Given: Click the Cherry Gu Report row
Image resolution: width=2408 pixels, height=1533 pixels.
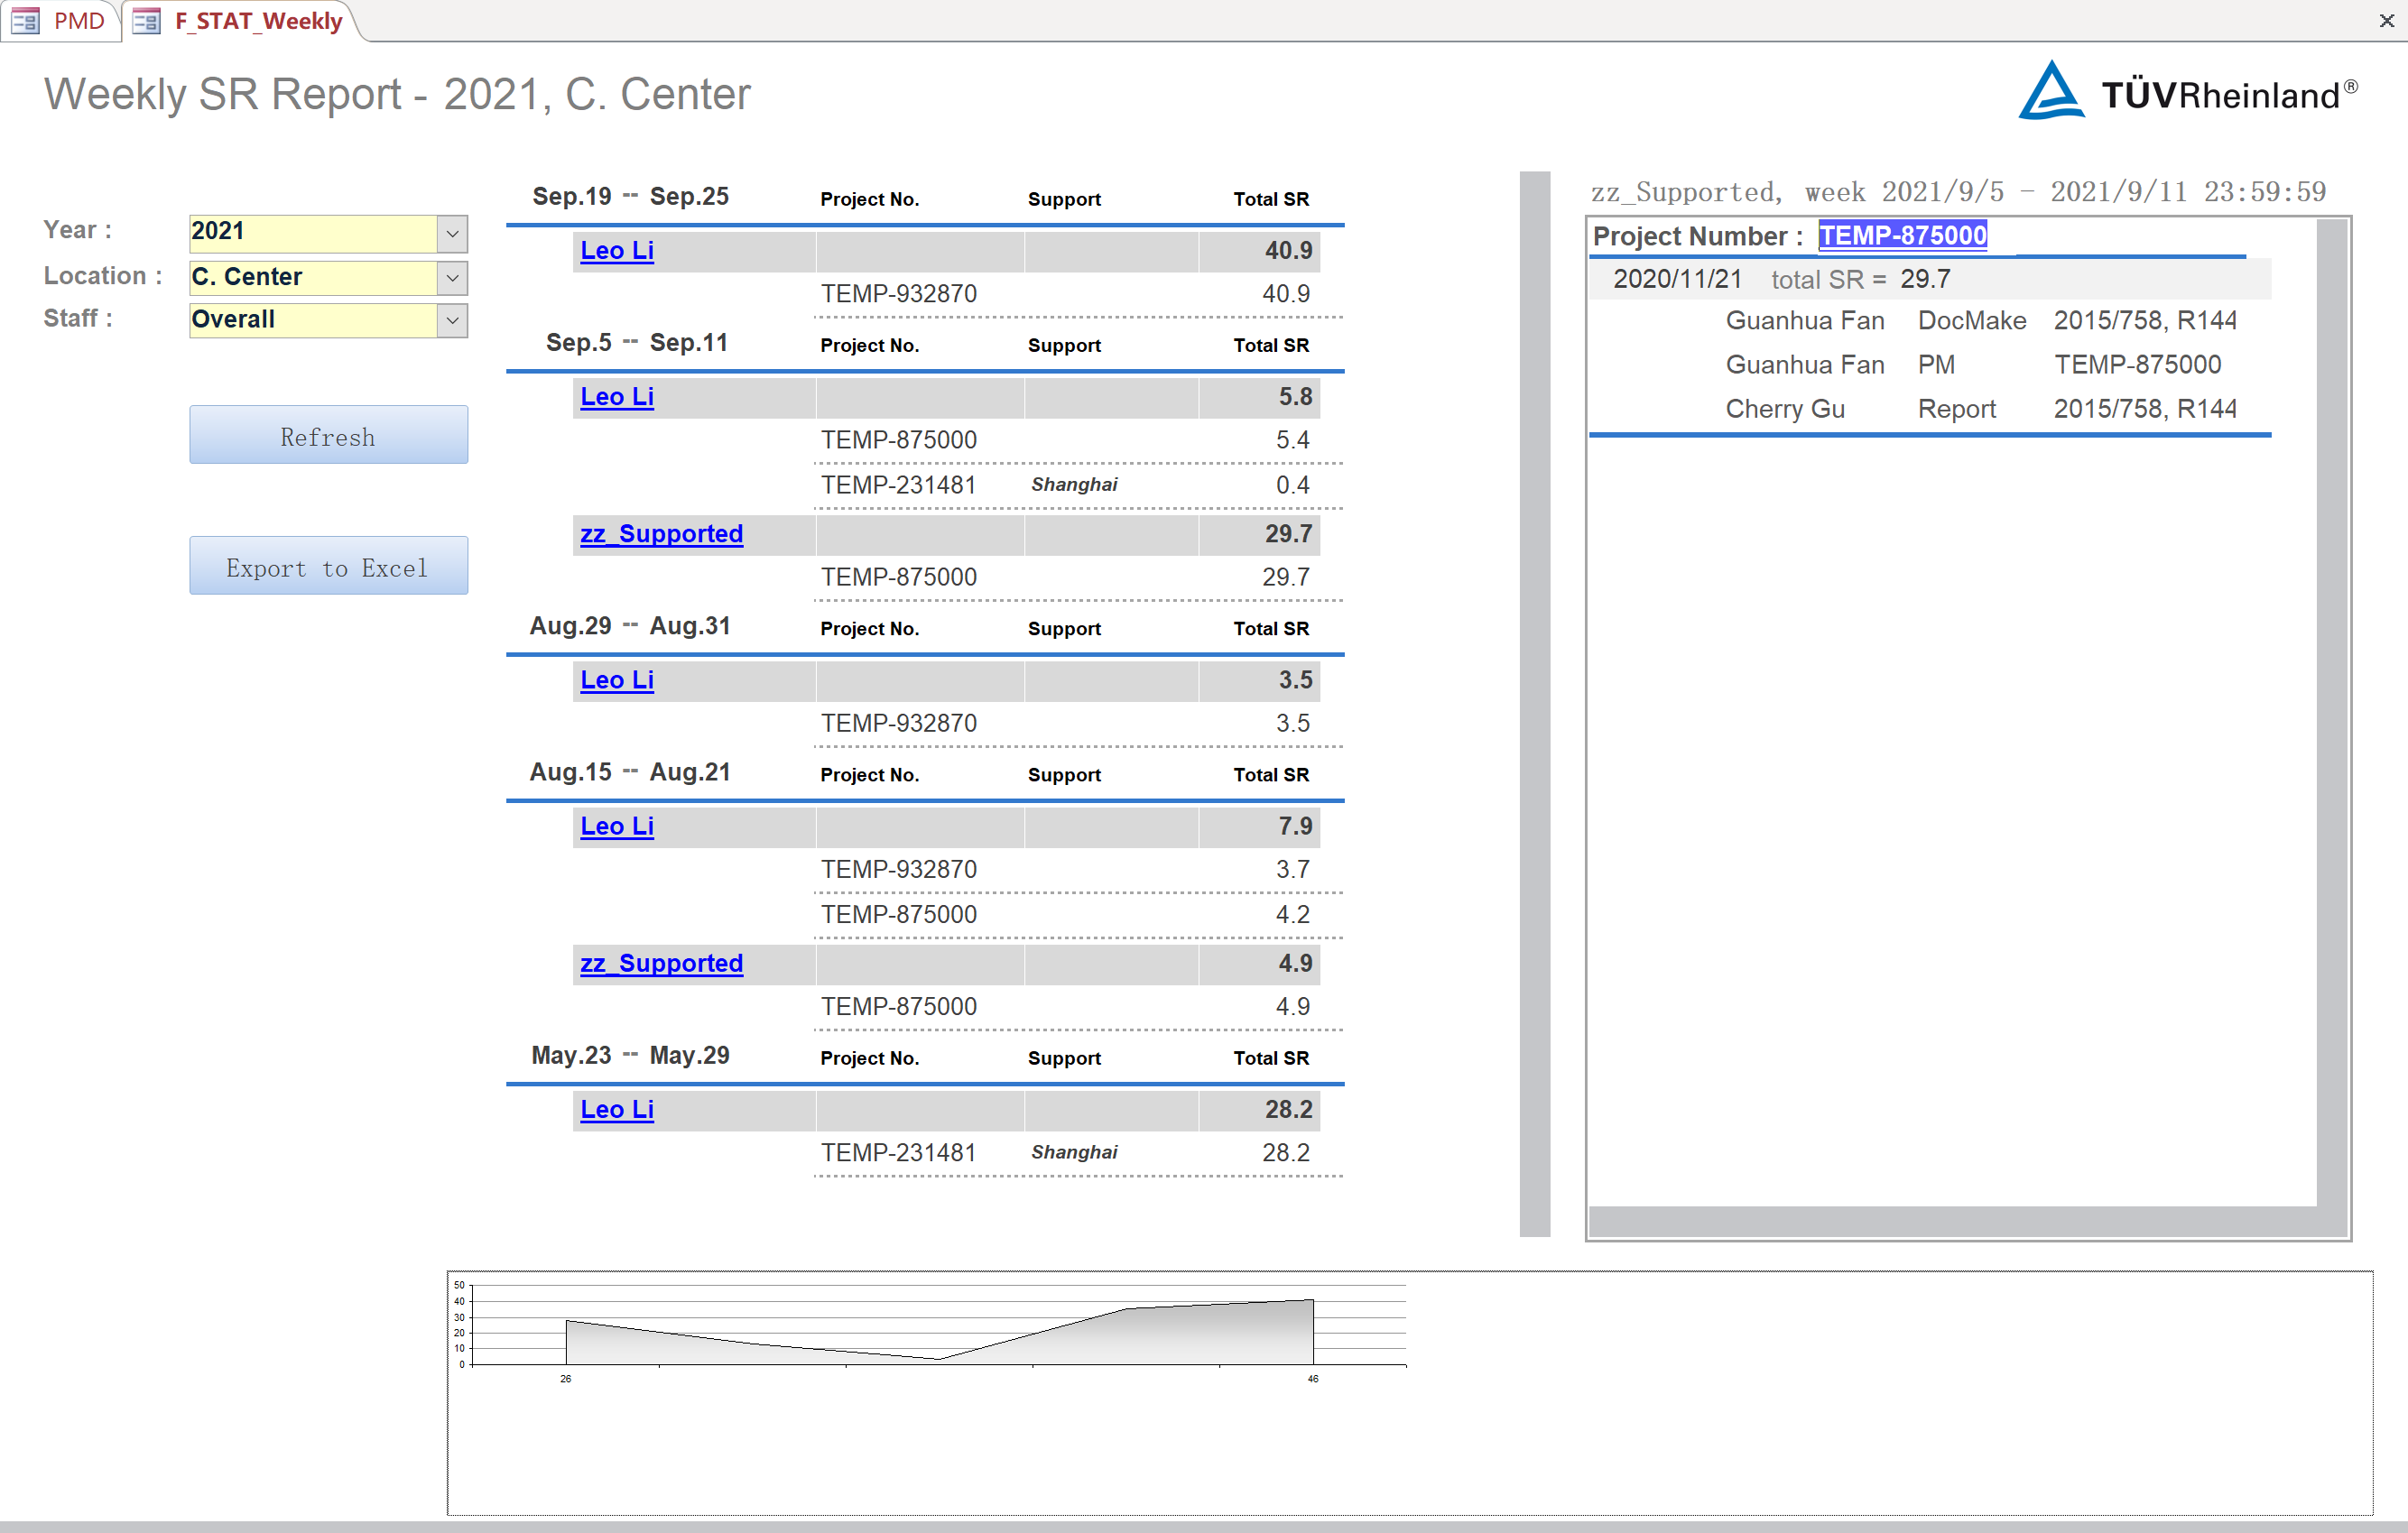Looking at the screenshot, I should pos(1980,409).
